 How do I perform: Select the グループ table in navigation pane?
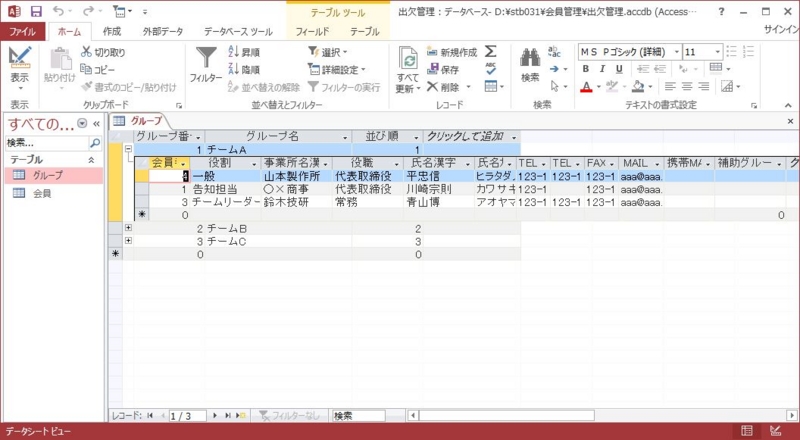click(54, 175)
